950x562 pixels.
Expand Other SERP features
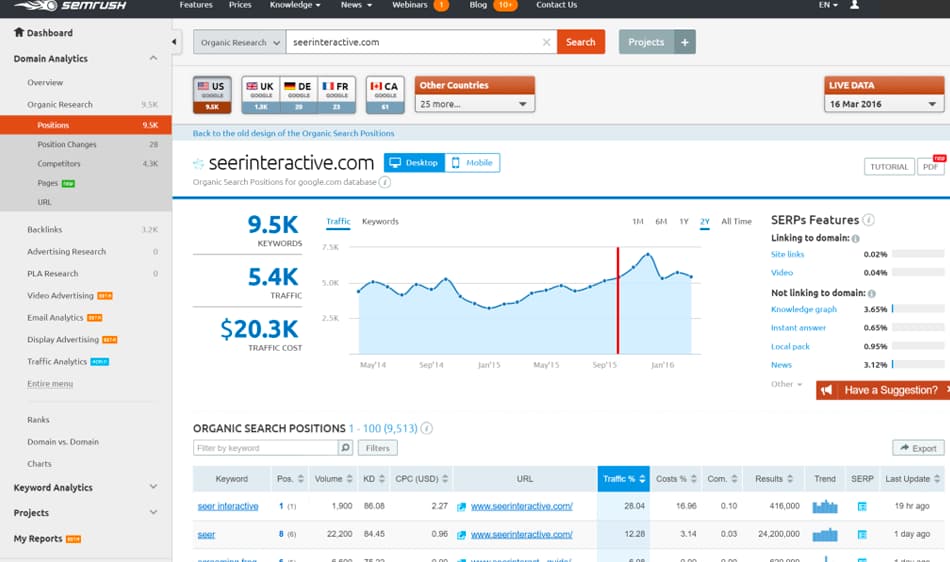pos(786,384)
